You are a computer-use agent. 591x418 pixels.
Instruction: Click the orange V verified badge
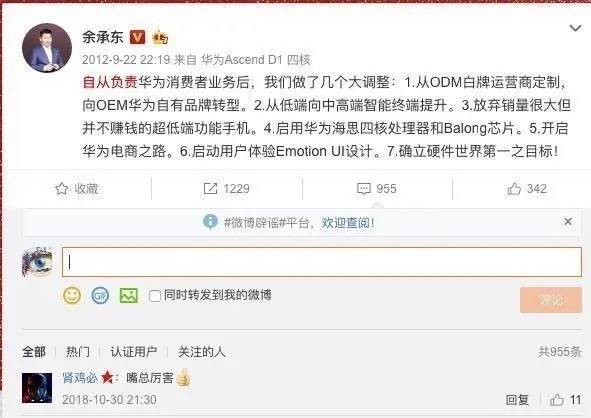pyautogui.click(x=137, y=37)
